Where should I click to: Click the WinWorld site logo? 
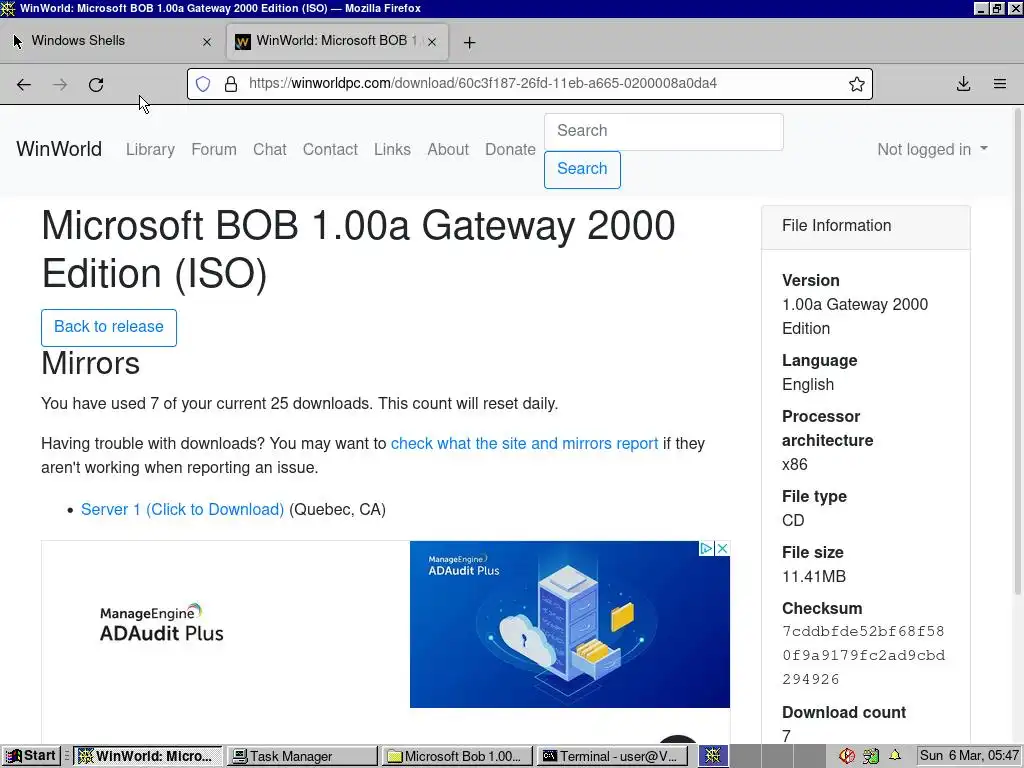59,149
